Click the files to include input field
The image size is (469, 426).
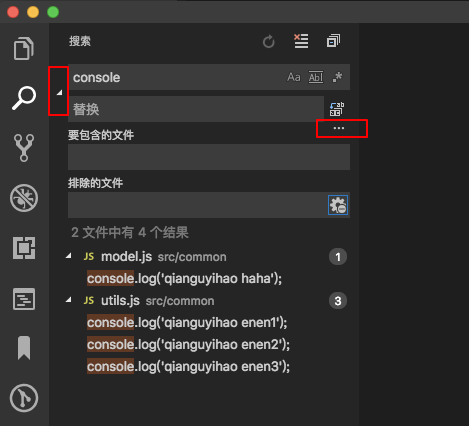pos(209,157)
